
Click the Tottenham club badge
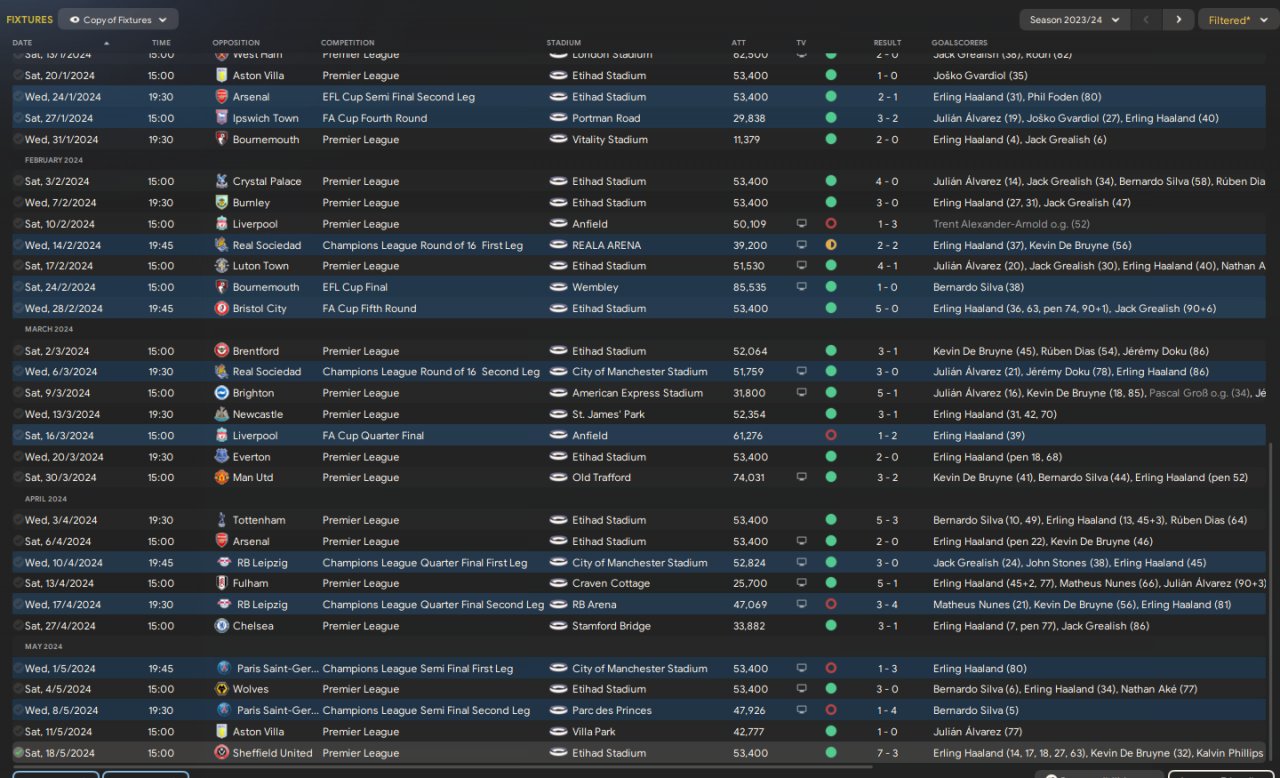click(222, 520)
